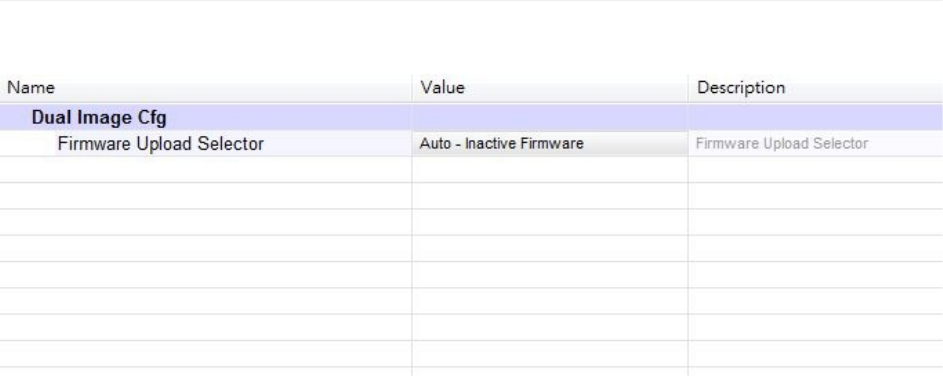The width and height of the screenshot is (943, 376).
Task: Click the greyed Firmware Upload Selector description text
Action: (x=782, y=144)
